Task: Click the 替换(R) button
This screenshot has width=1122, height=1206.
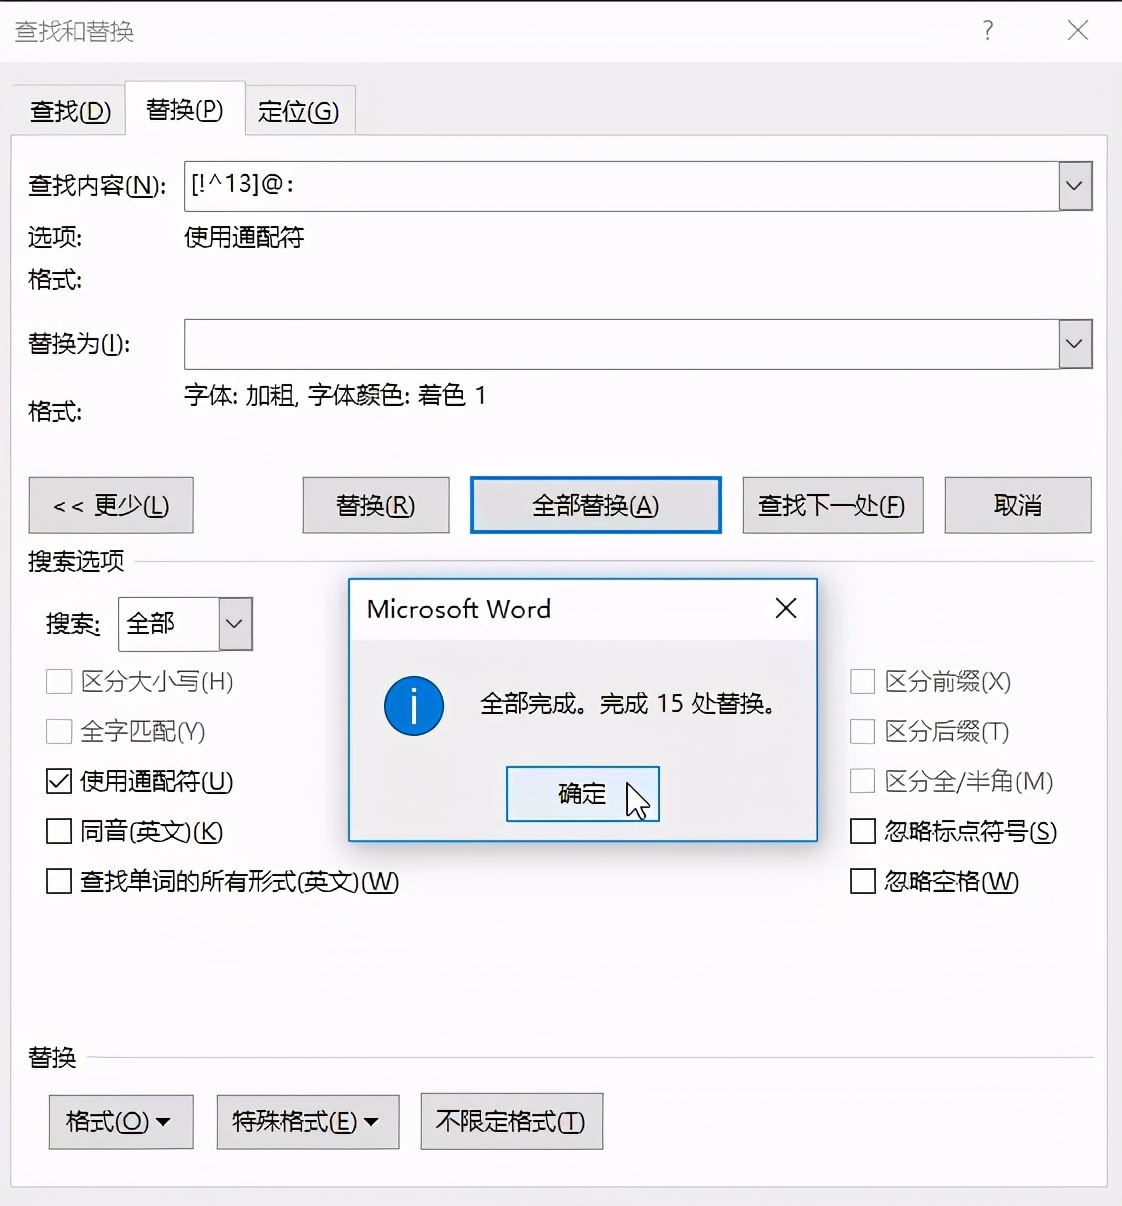Action: click(375, 505)
